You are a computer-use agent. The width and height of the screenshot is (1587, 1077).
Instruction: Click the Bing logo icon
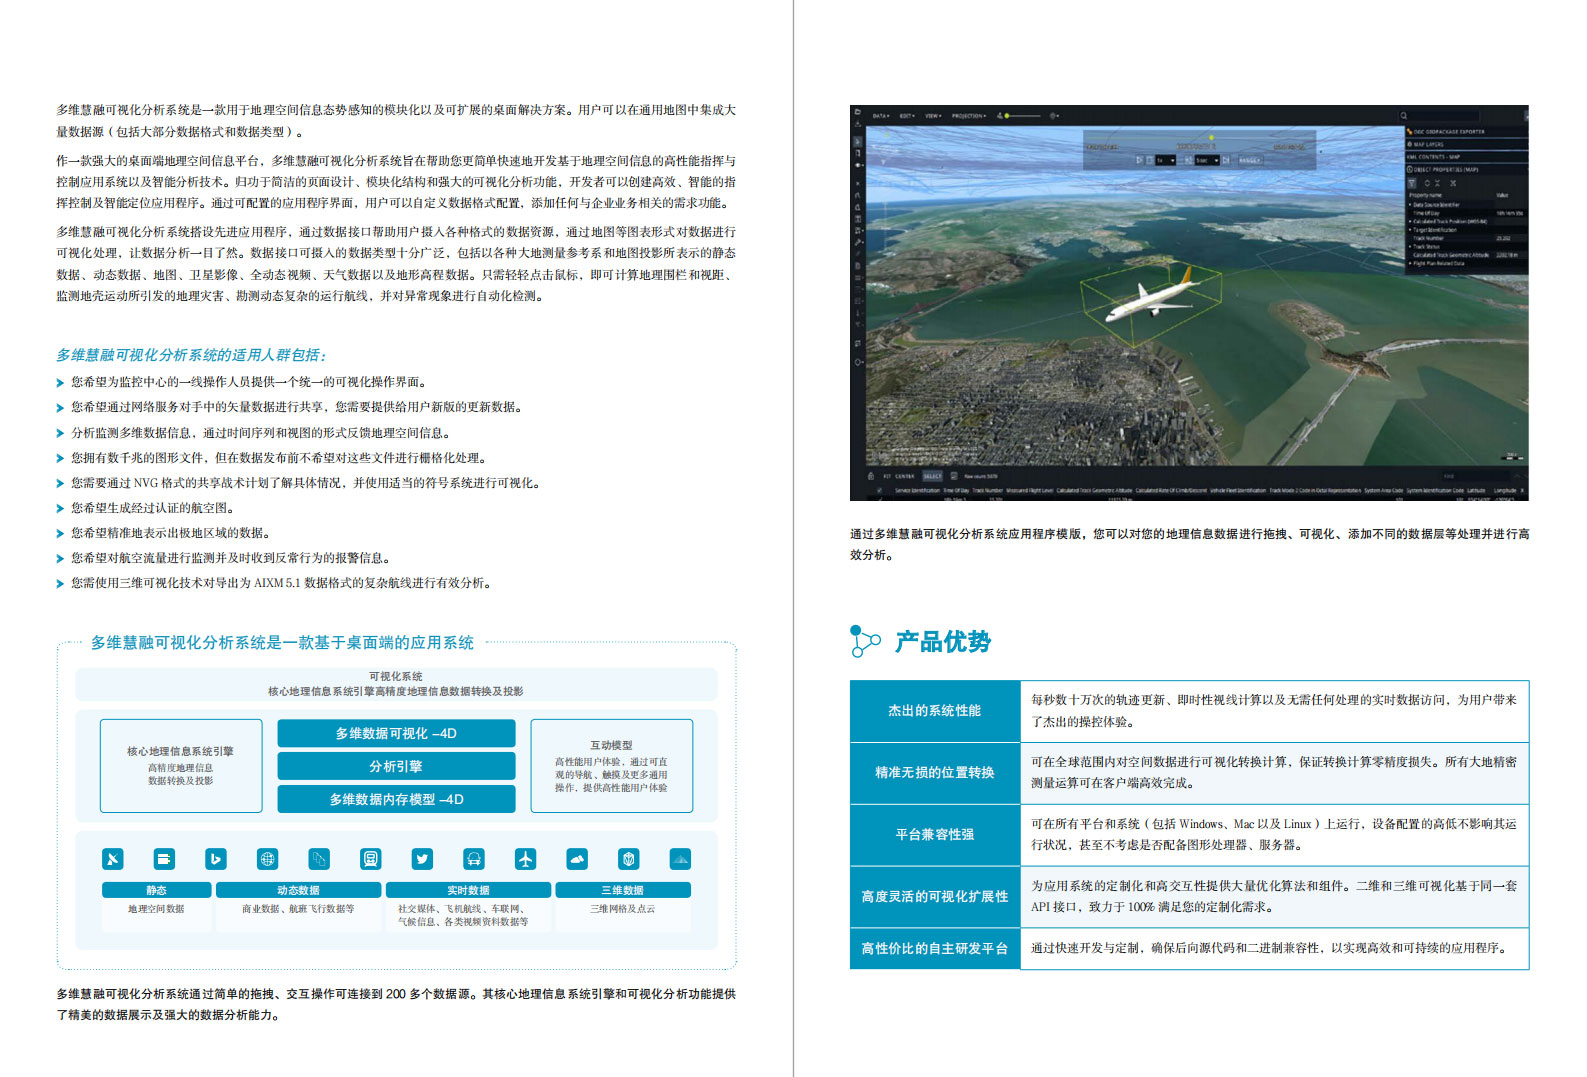(x=216, y=859)
